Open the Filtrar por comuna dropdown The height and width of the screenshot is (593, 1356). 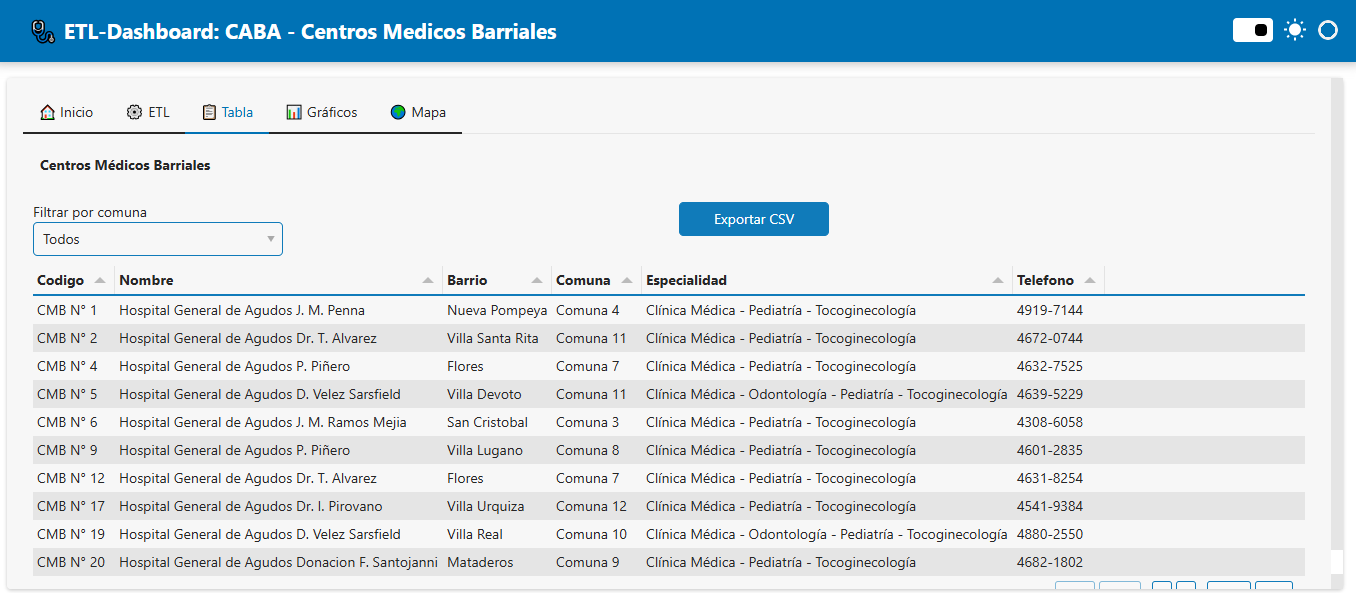[158, 240]
